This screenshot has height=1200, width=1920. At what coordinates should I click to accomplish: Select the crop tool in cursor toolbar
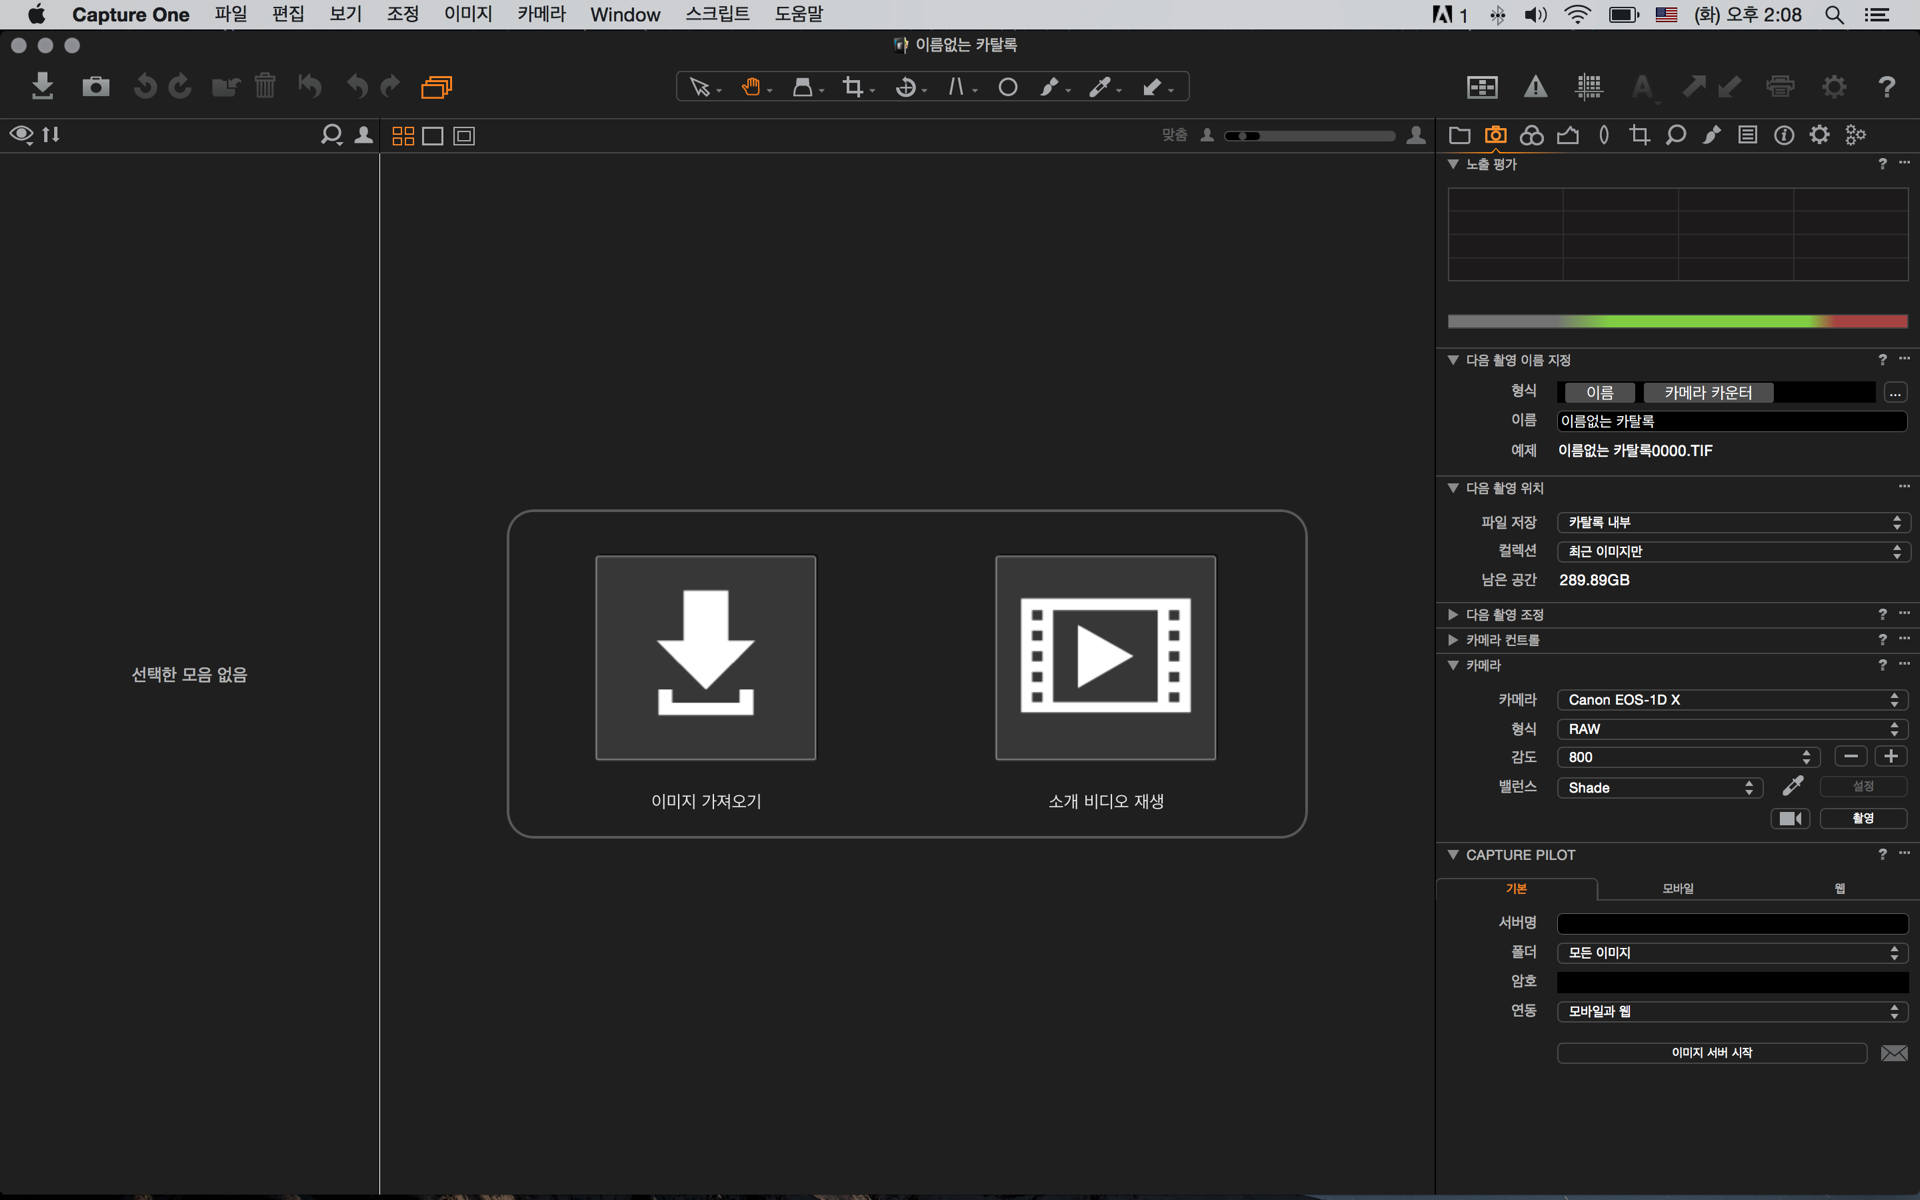tap(853, 87)
